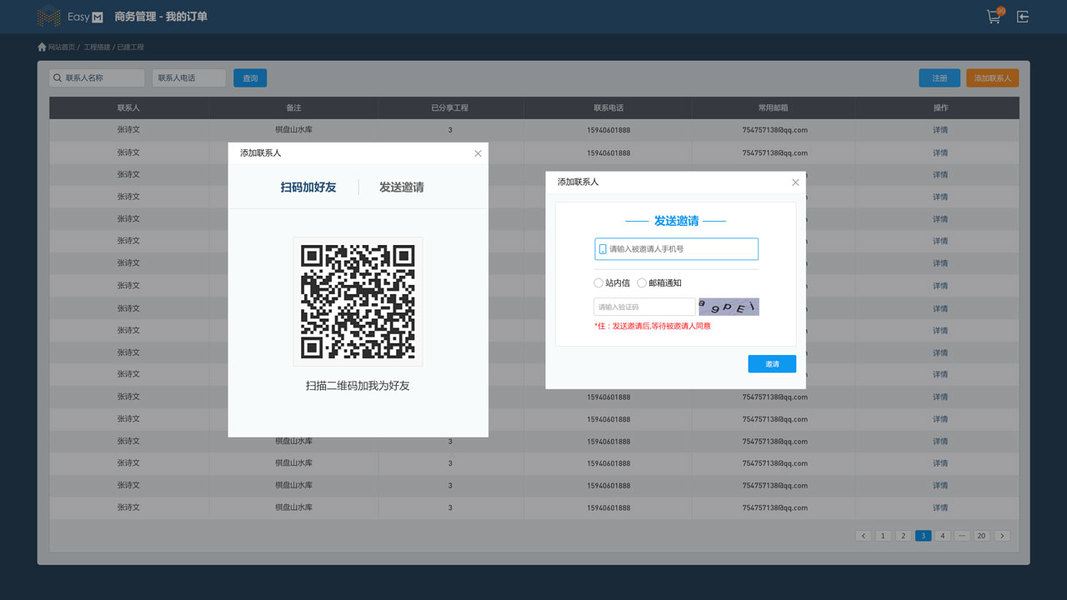Viewport: 1067px width, 600px height.
Task: Click the 常用邮箱 column header
Action: (x=774, y=108)
